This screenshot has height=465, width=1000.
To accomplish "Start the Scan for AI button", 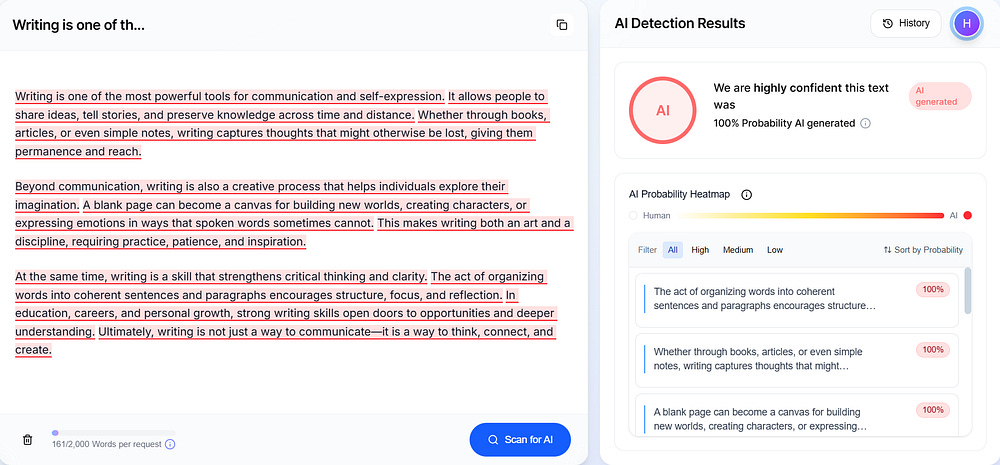I will 520,439.
